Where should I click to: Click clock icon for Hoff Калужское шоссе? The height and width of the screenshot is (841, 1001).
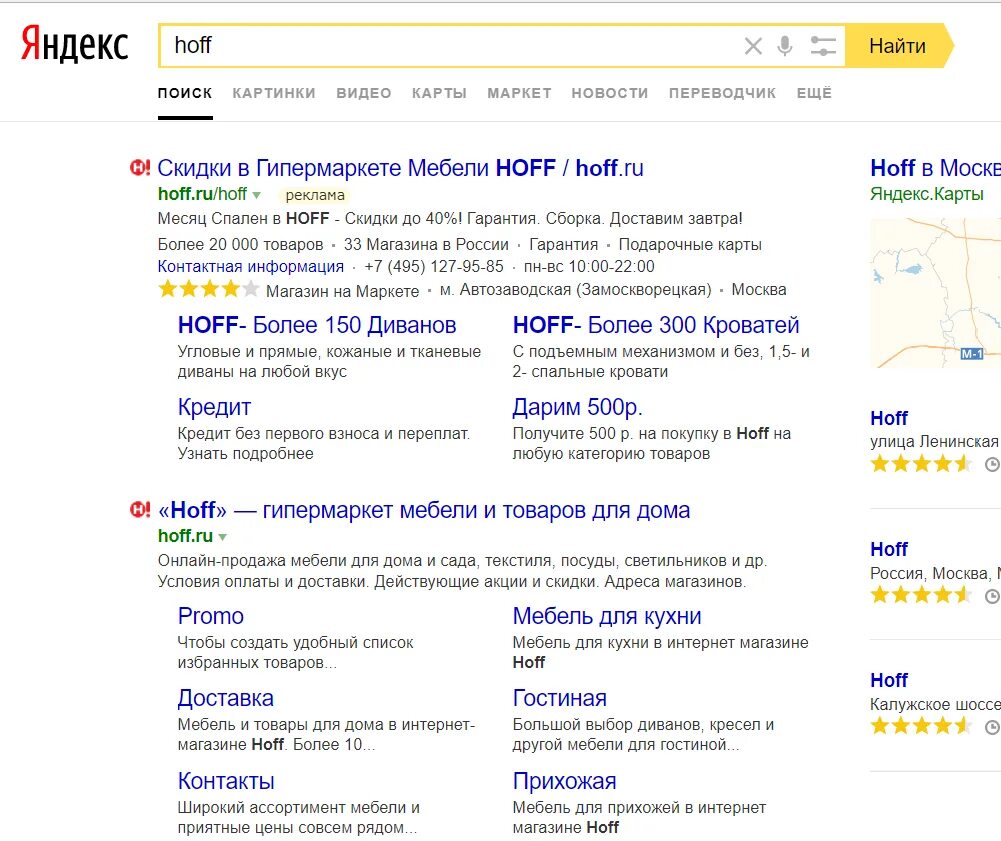pos(992,727)
